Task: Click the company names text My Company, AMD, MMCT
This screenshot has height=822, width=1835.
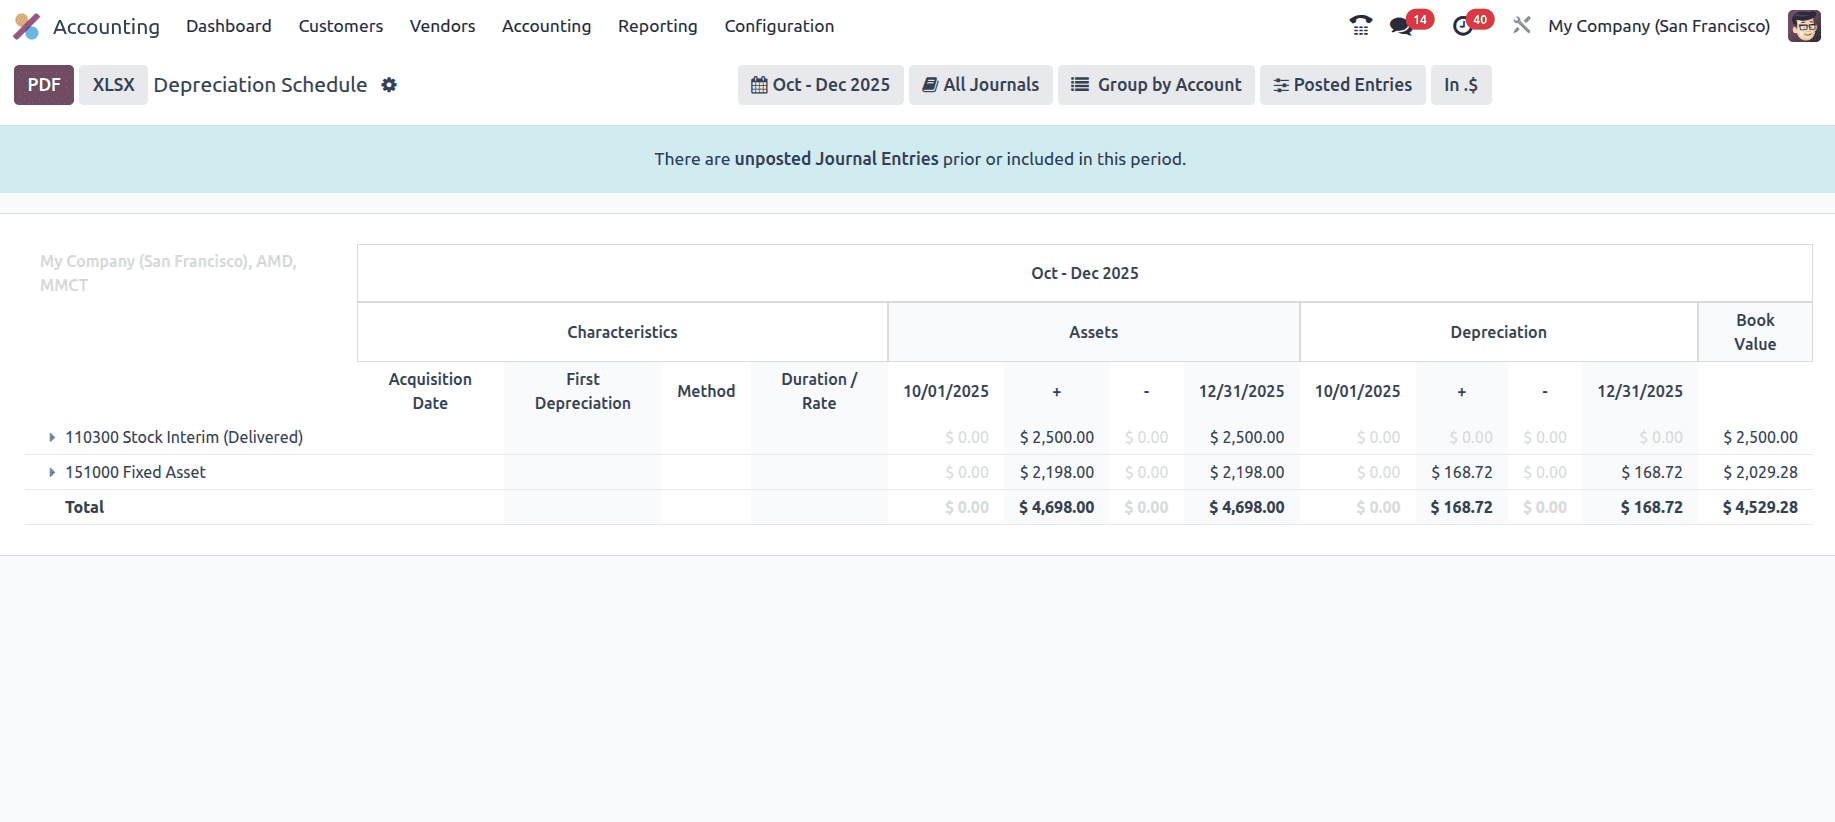Action: [x=168, y=273]
